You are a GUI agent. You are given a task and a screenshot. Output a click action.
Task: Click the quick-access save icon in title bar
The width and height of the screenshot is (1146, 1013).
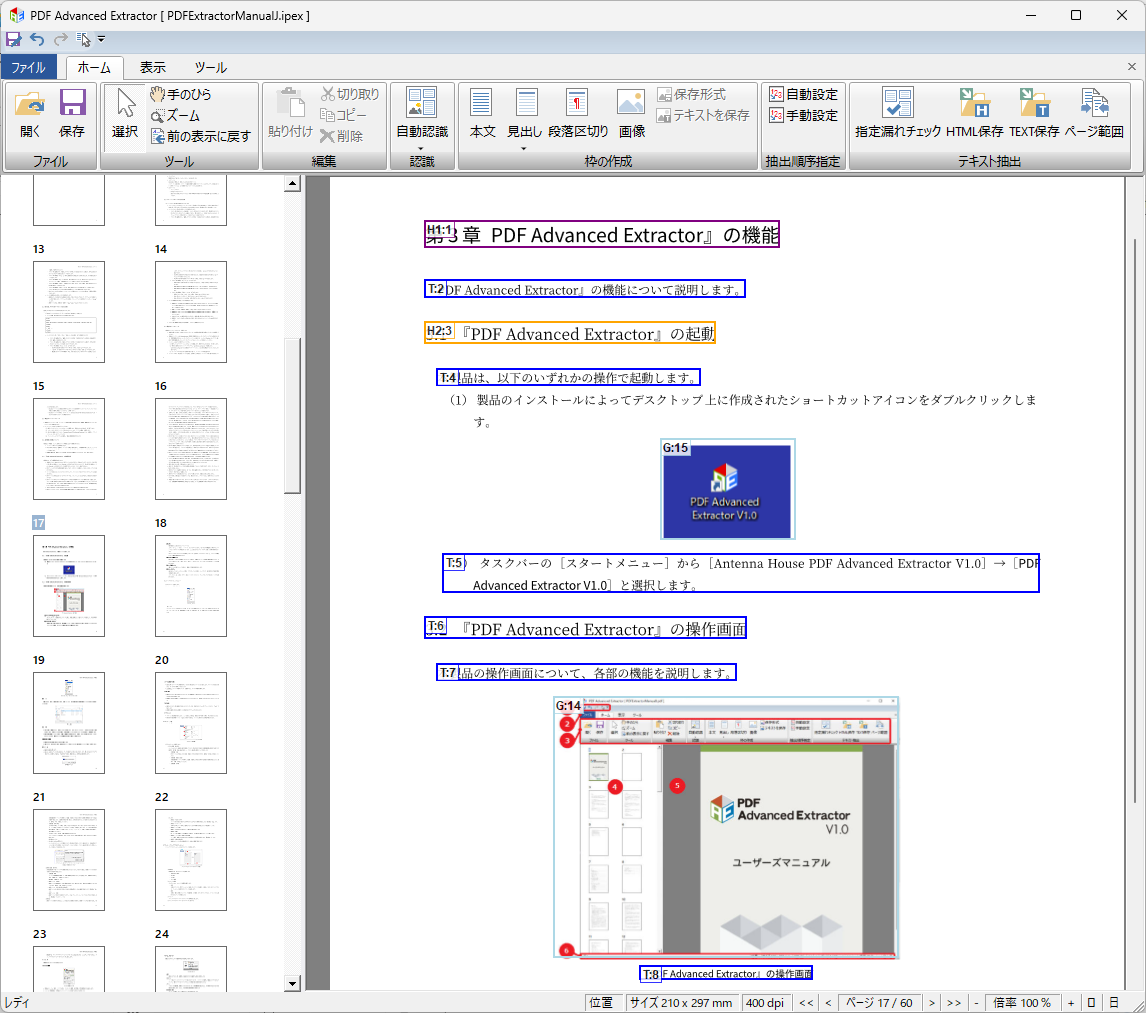(13, 39)
